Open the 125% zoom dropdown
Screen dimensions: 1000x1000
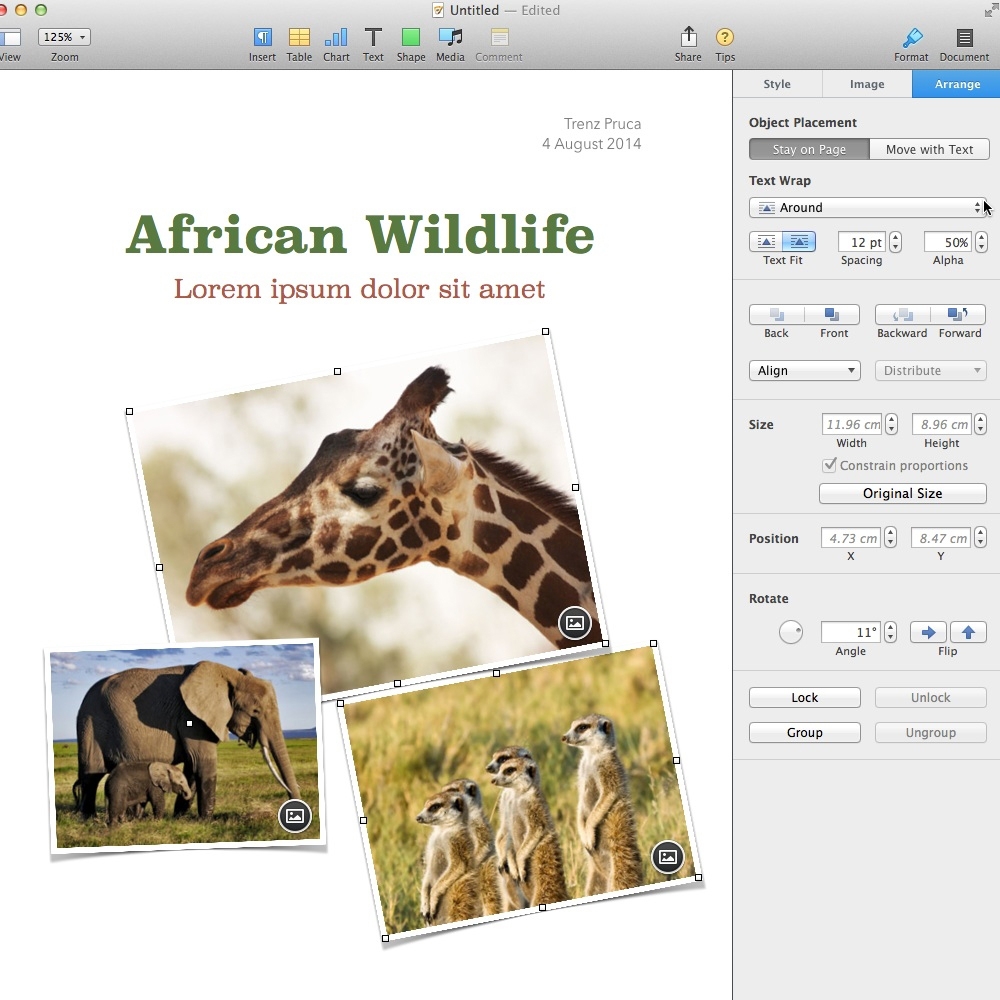pos(65,37)
